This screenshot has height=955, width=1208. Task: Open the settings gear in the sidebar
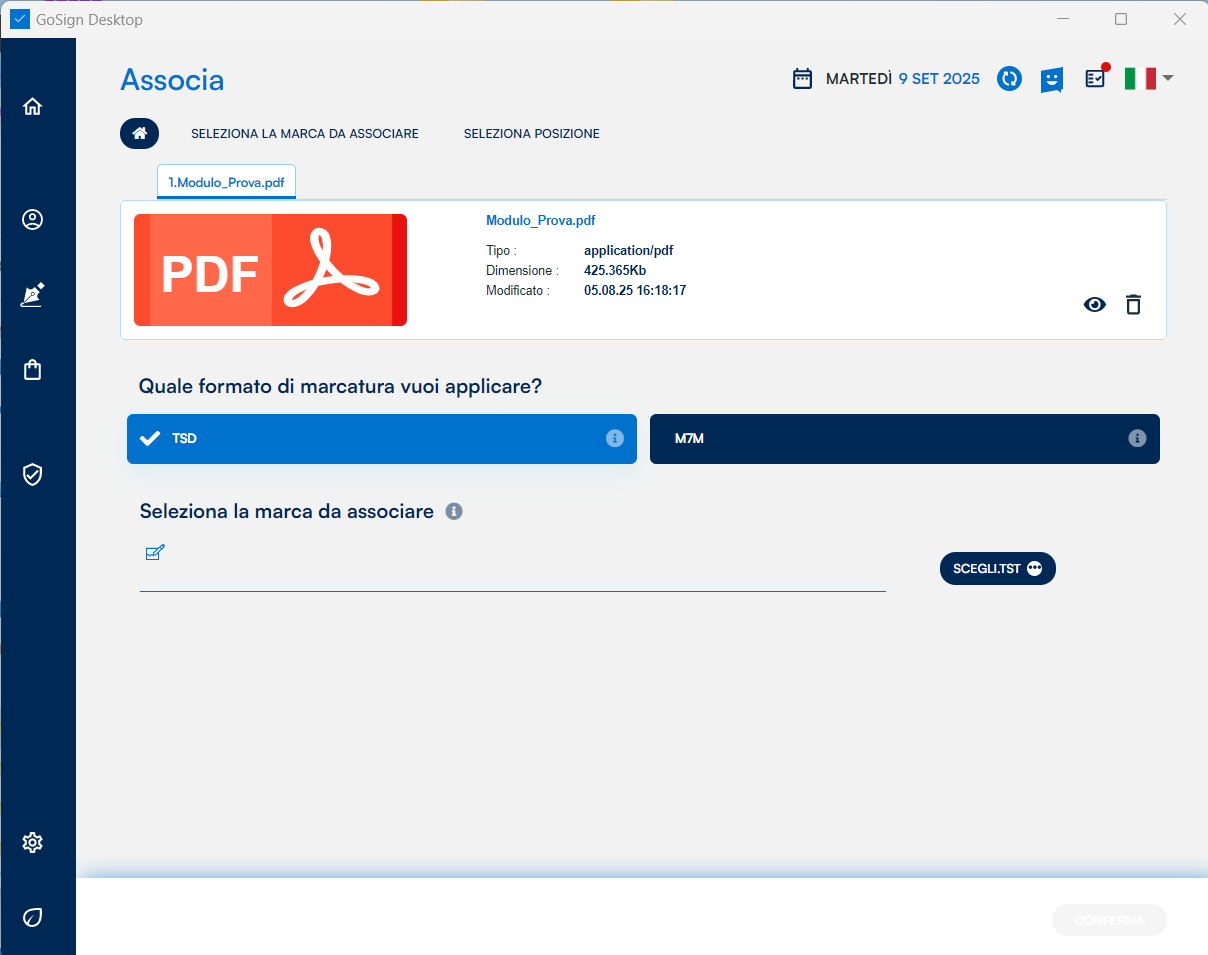point(33,842)
